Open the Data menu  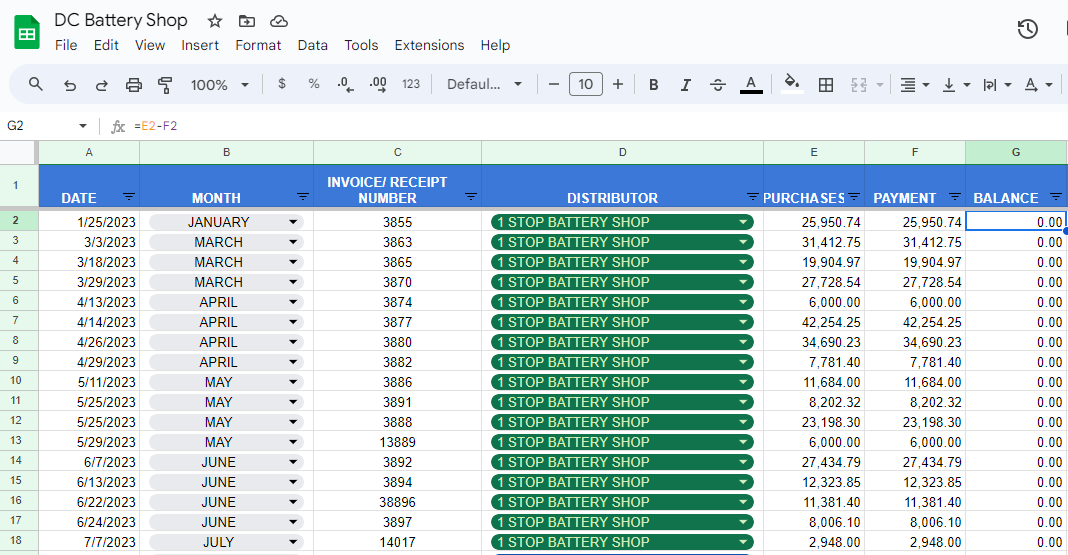click(313, 45)
